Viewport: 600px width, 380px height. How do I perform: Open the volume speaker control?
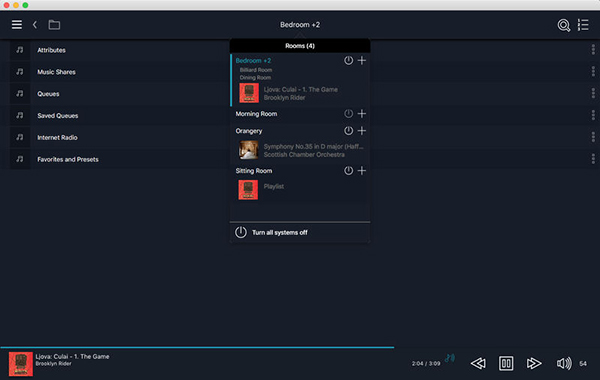(564, 363)
